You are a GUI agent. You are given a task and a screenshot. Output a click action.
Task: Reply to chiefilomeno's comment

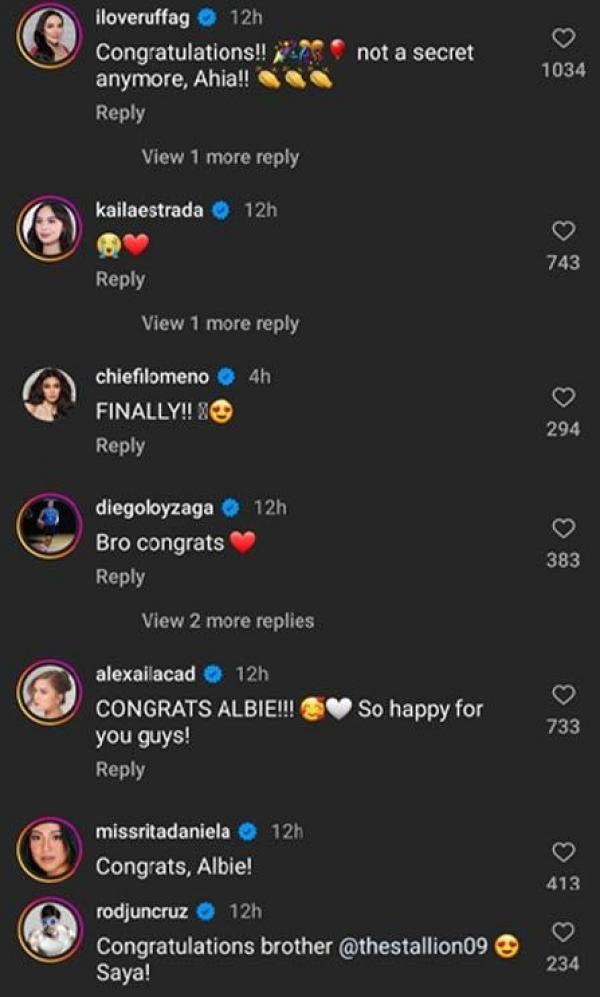click(120, 446)
